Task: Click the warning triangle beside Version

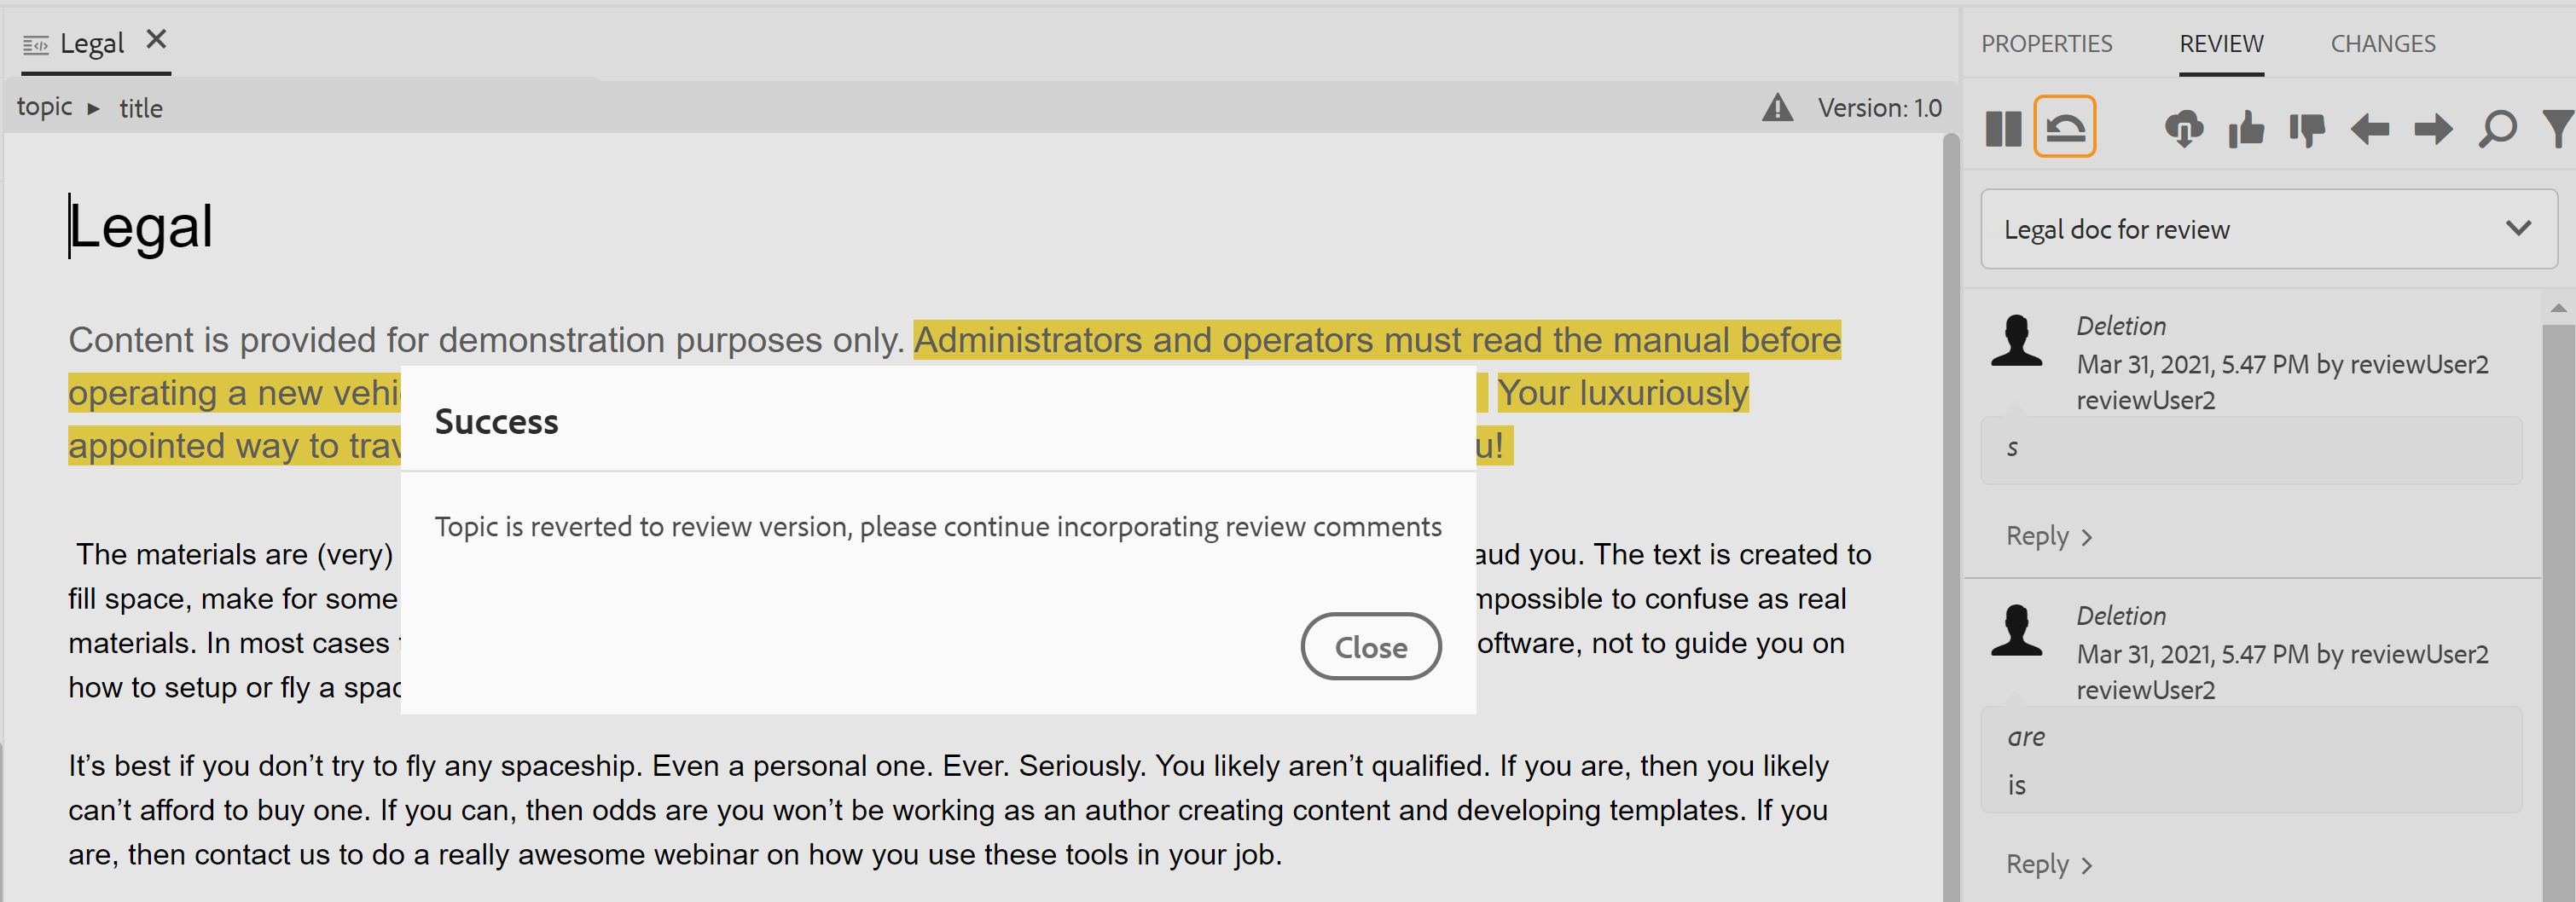Action: (x=1777, y=107)
